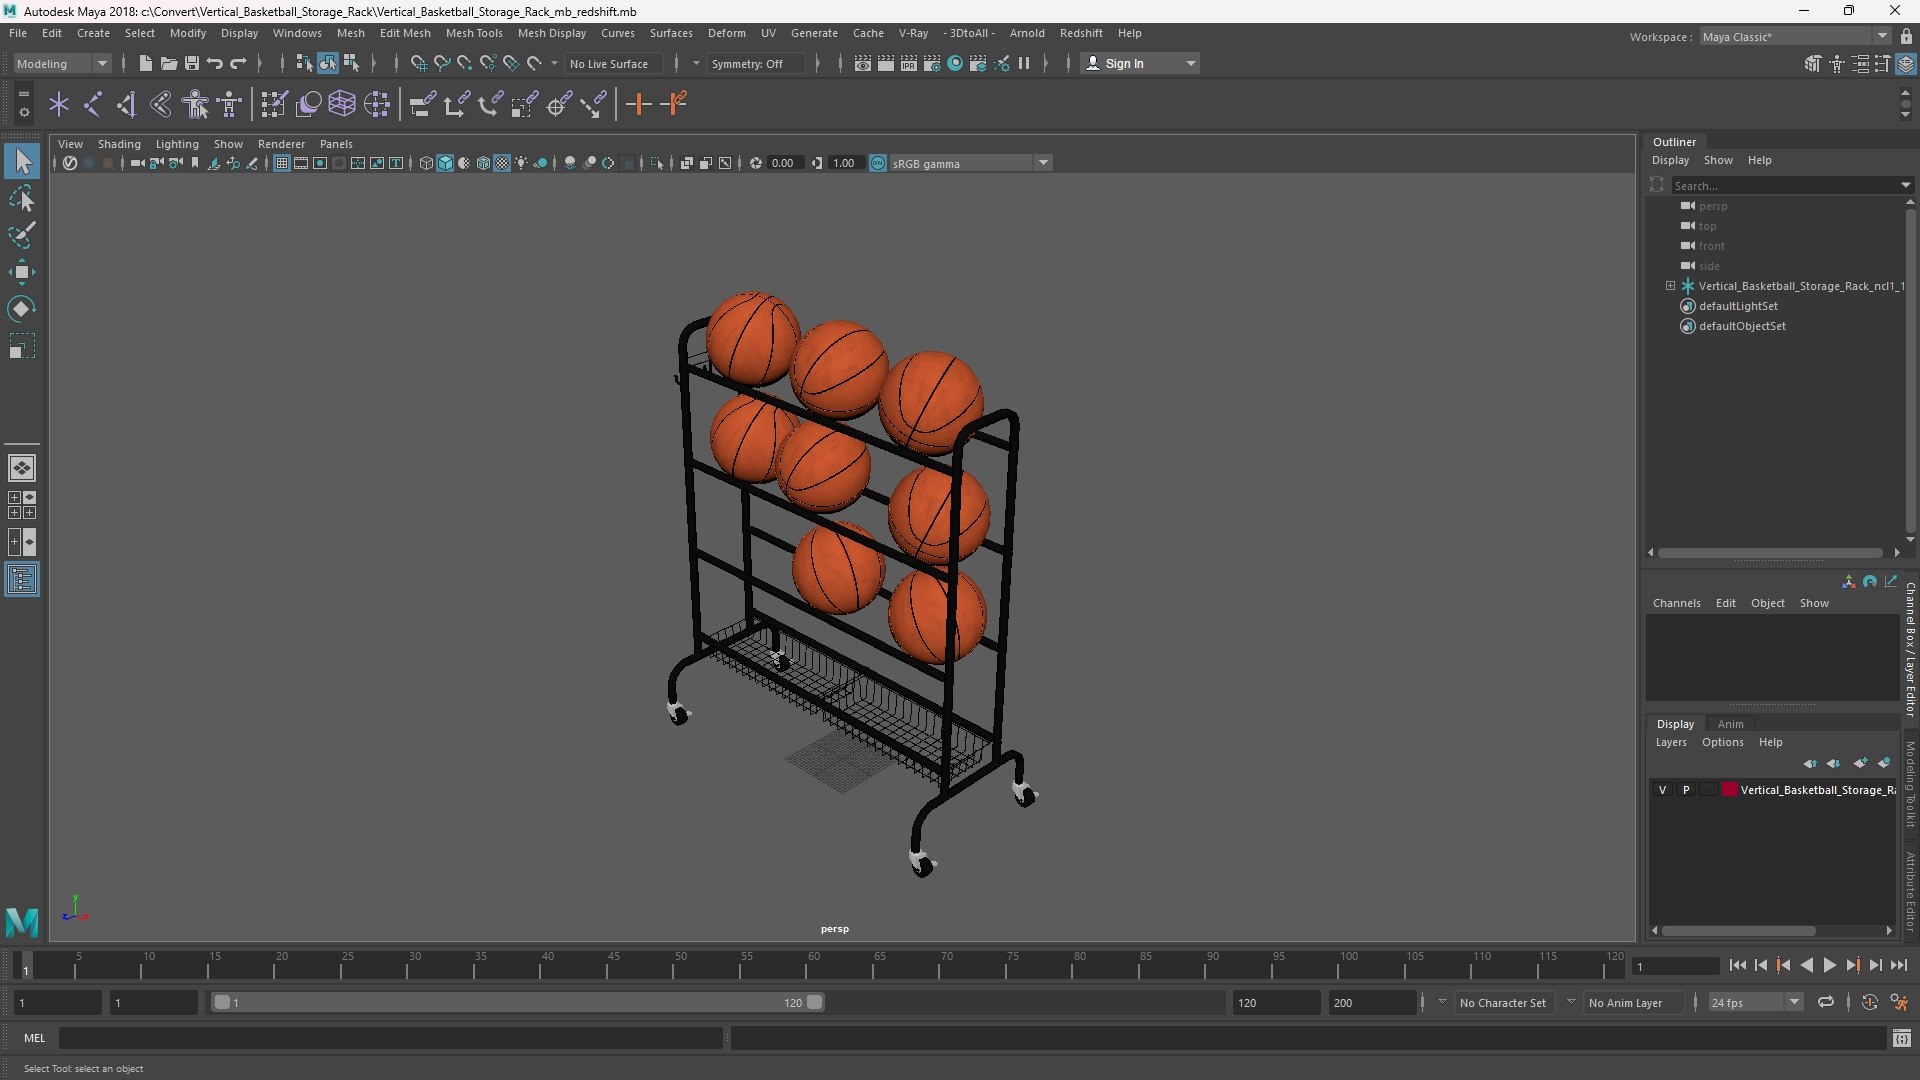Select the defaultLightSet item in Outliner
This screenshot has height=1080, width=1920.
1738,306
